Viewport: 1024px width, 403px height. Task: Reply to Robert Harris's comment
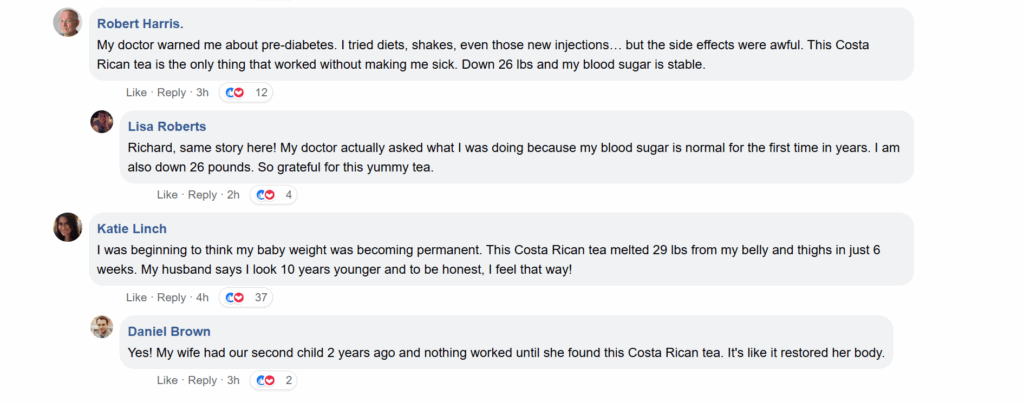[x=171, y=93]
